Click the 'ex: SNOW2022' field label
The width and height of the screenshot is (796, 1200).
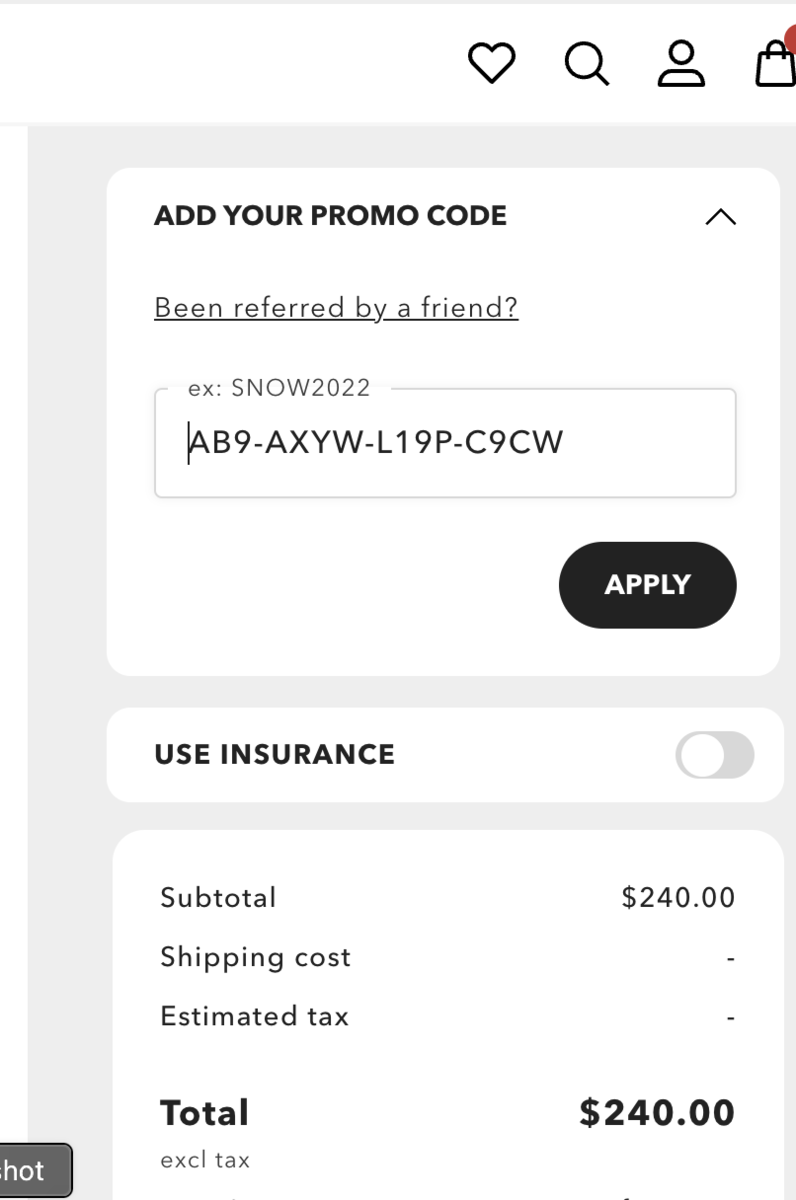click(x=279, y=388)
